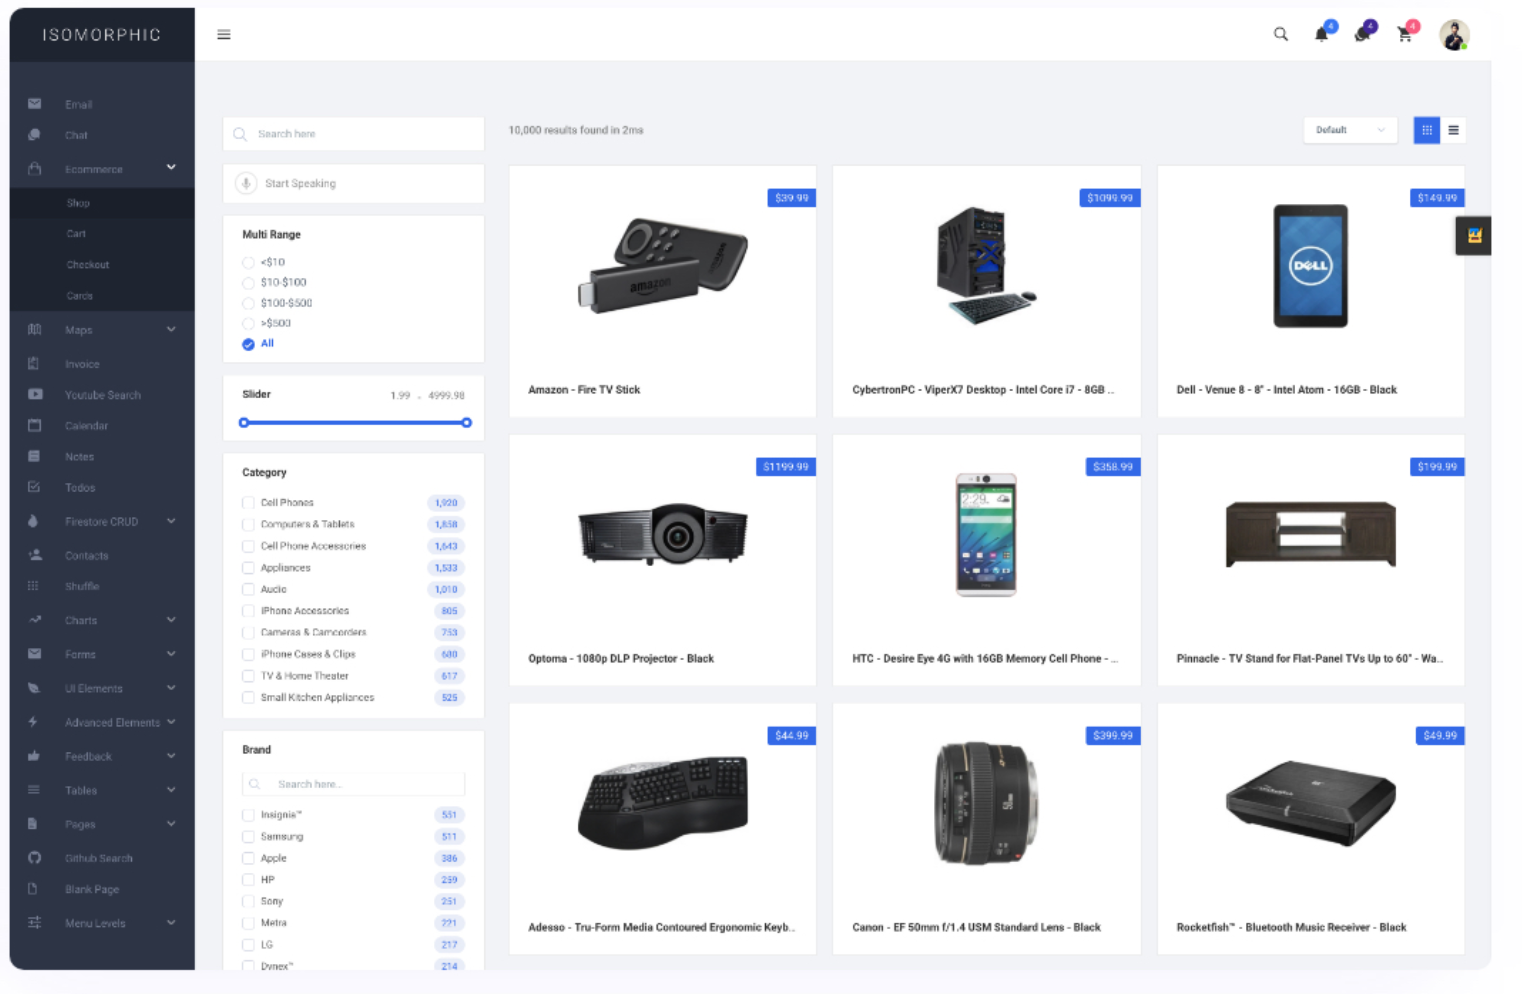This screenshot has height=994, width=1522.
Task: Check the Cell Phones category checkbox
Action: tap(248, 503)
